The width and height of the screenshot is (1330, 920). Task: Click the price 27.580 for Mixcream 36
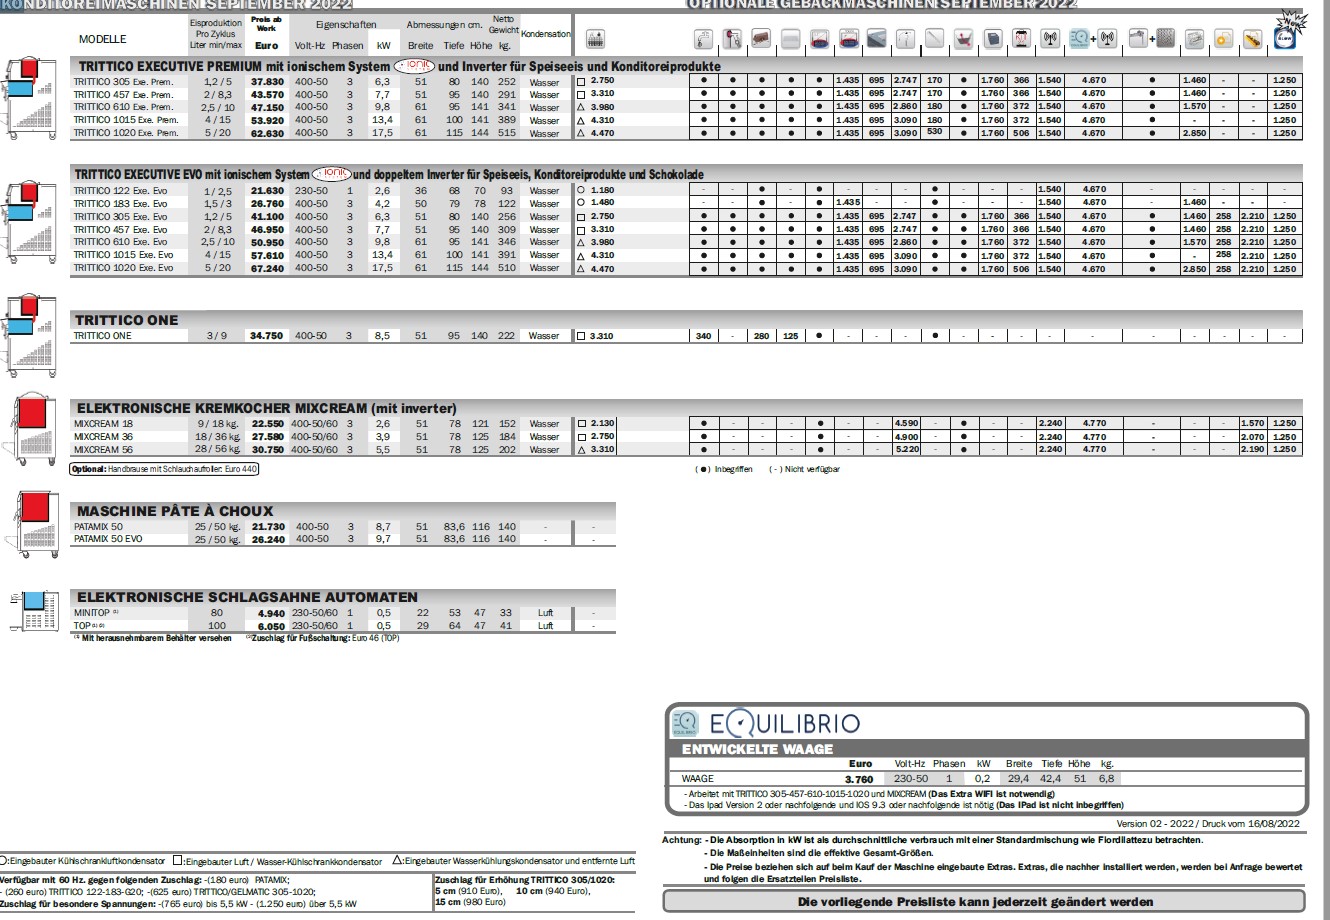(x=267, y=437)
